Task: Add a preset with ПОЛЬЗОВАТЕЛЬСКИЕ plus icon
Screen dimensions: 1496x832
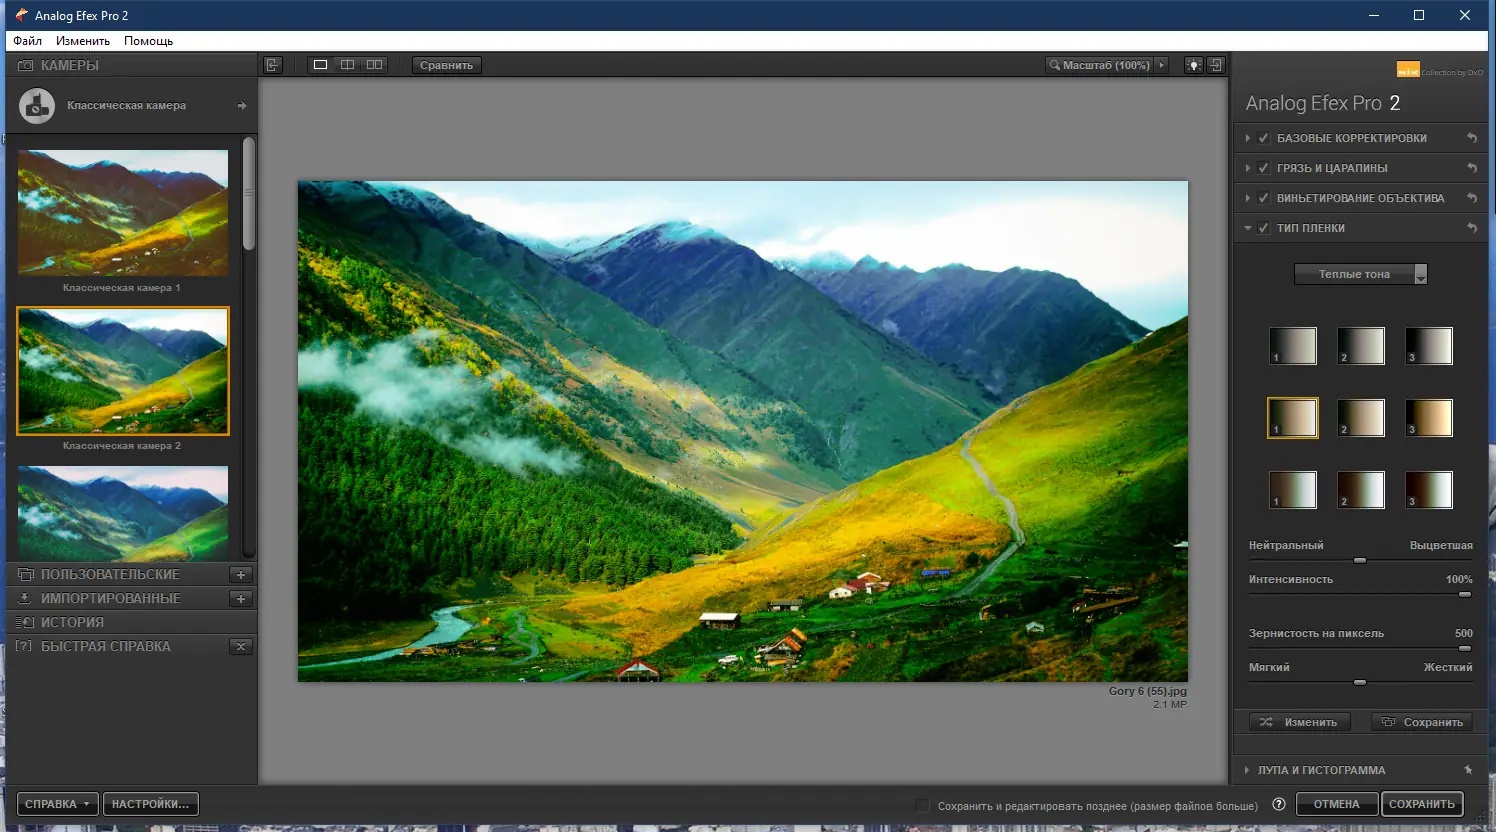Action: click(x=241, y=575)
